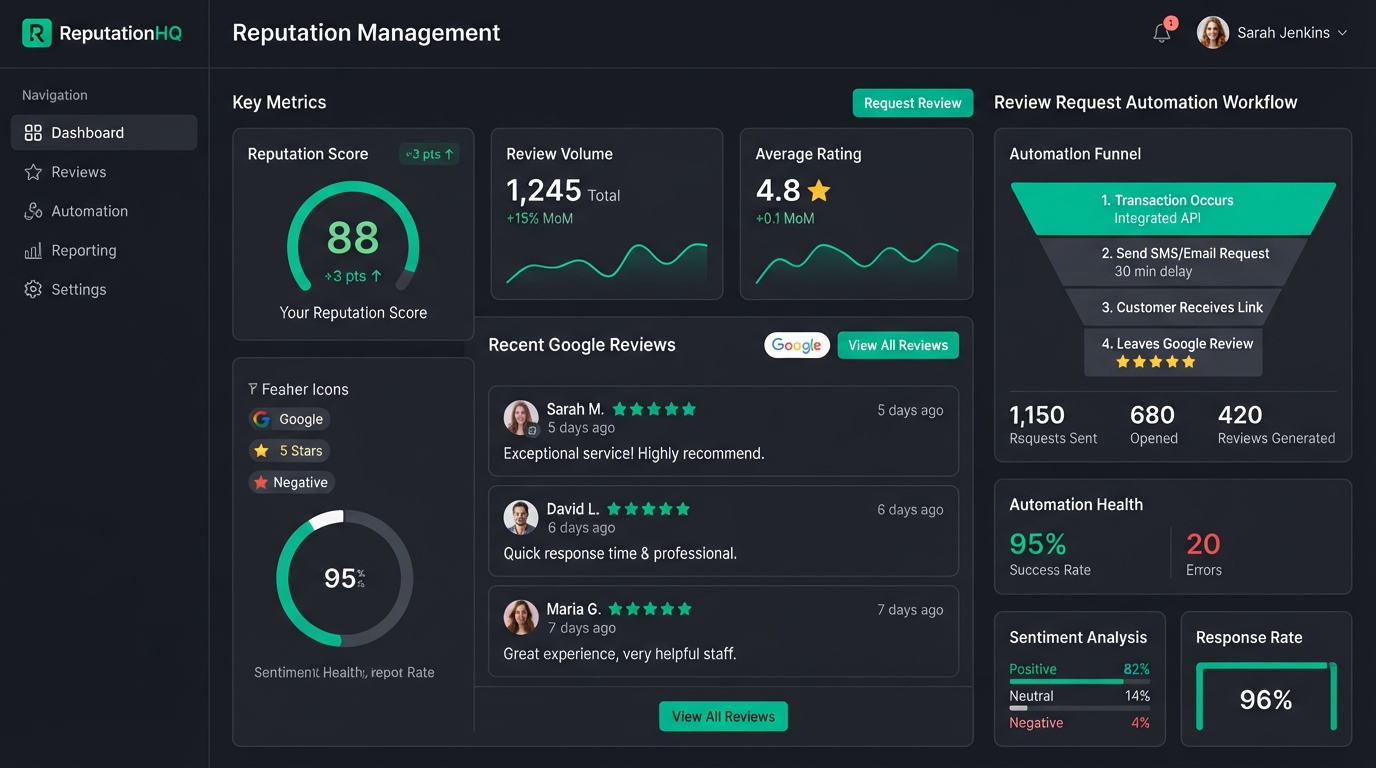Screen dimensions: 1376x768
Task: Click the Google G icon in filter chip
Action: tap(262, 419)
